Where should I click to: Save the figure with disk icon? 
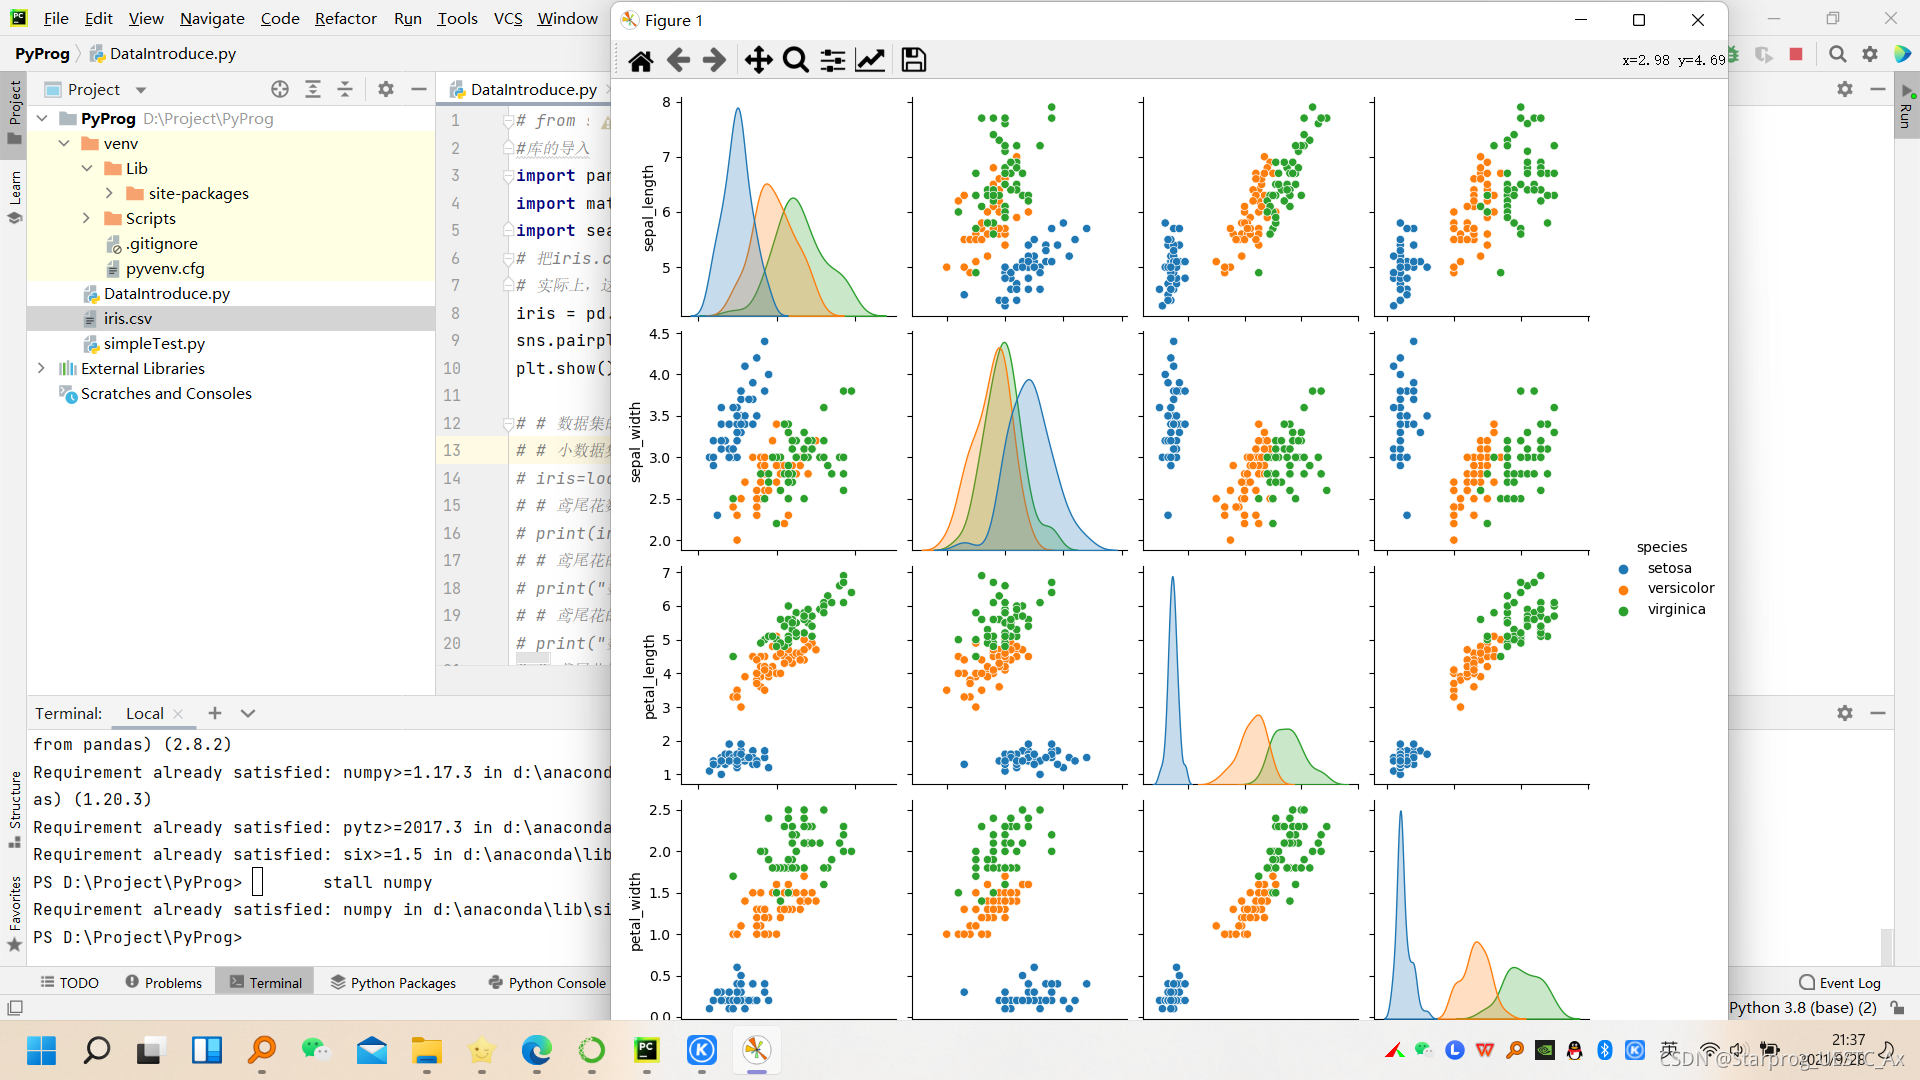(913, 60)
